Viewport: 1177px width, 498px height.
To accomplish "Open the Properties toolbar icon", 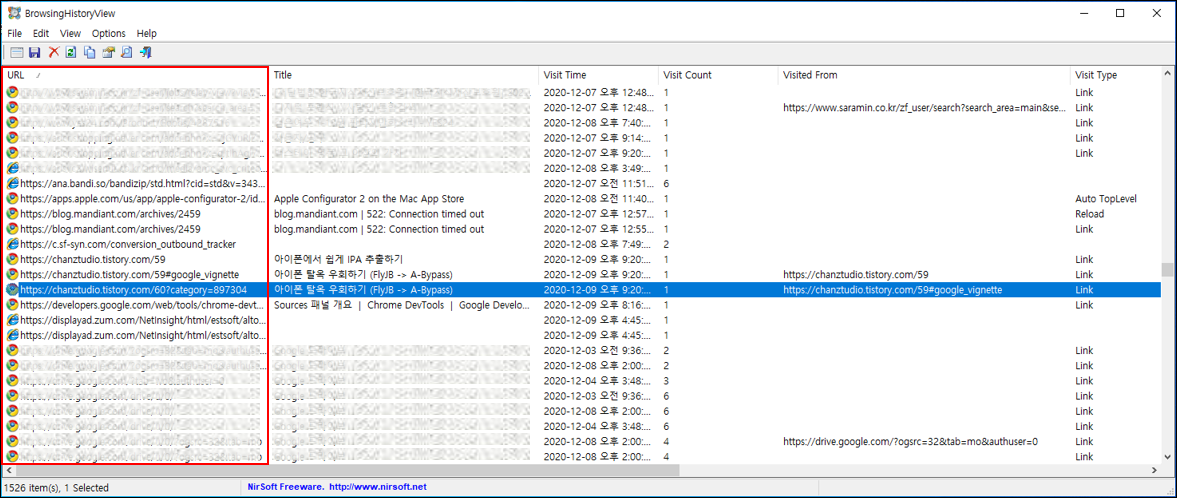I will point(108,53).
